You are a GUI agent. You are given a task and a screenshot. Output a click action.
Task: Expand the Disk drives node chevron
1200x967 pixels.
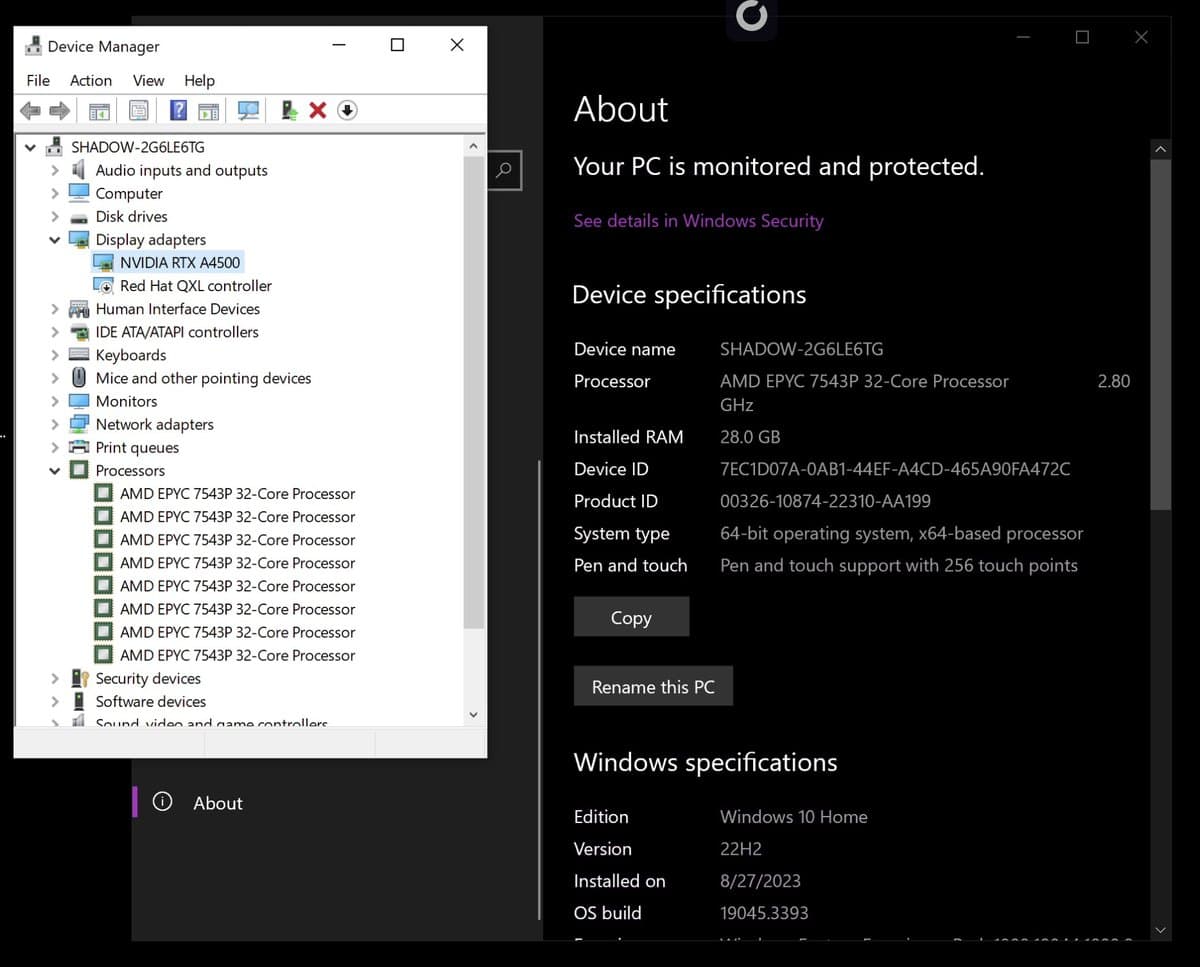click(55, 217)
